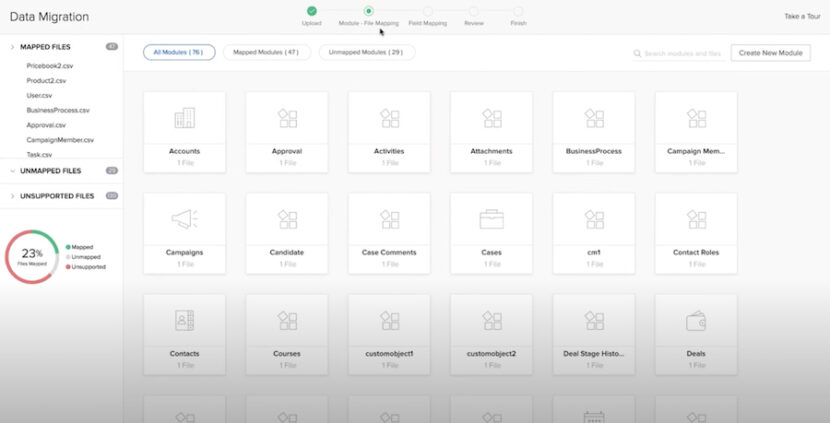
Task: Open the Take a Tour link
Action: tap(803, 17)
